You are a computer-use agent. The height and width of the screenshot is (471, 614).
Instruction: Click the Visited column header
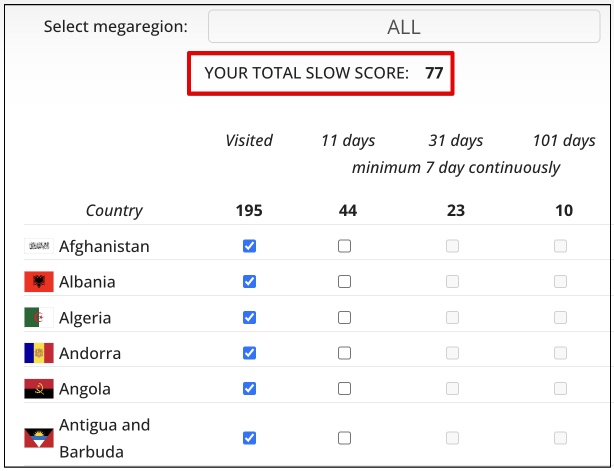click(x=249, y=140)
